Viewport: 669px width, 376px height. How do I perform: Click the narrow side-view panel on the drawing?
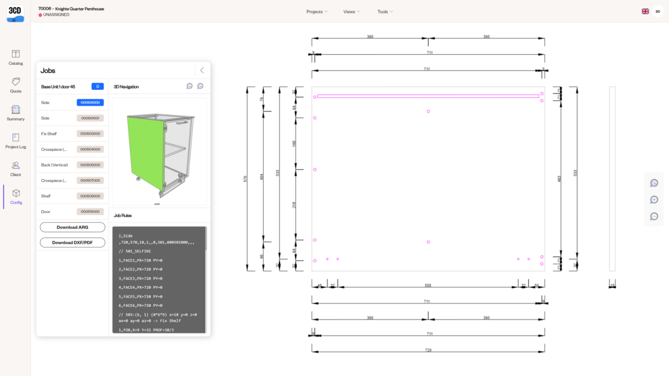point(612,178)
